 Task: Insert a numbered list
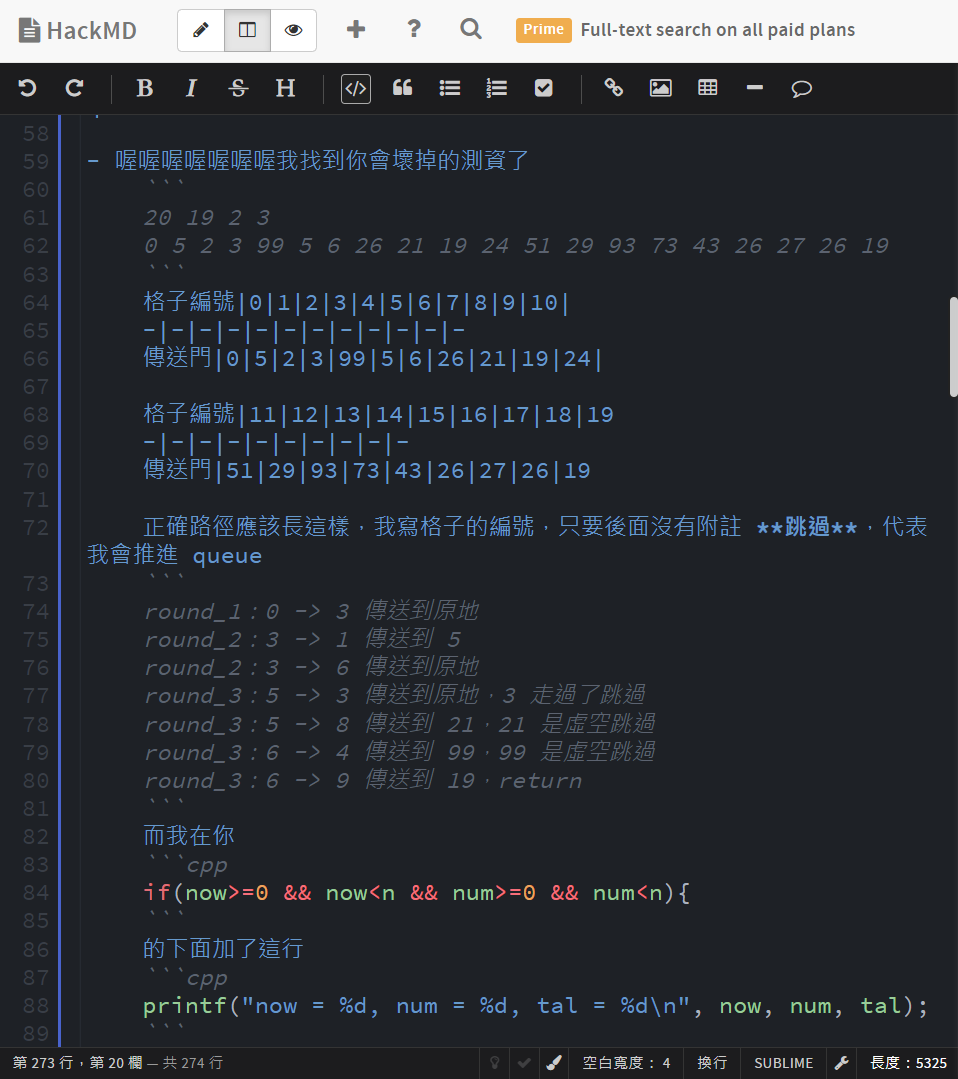496,88
